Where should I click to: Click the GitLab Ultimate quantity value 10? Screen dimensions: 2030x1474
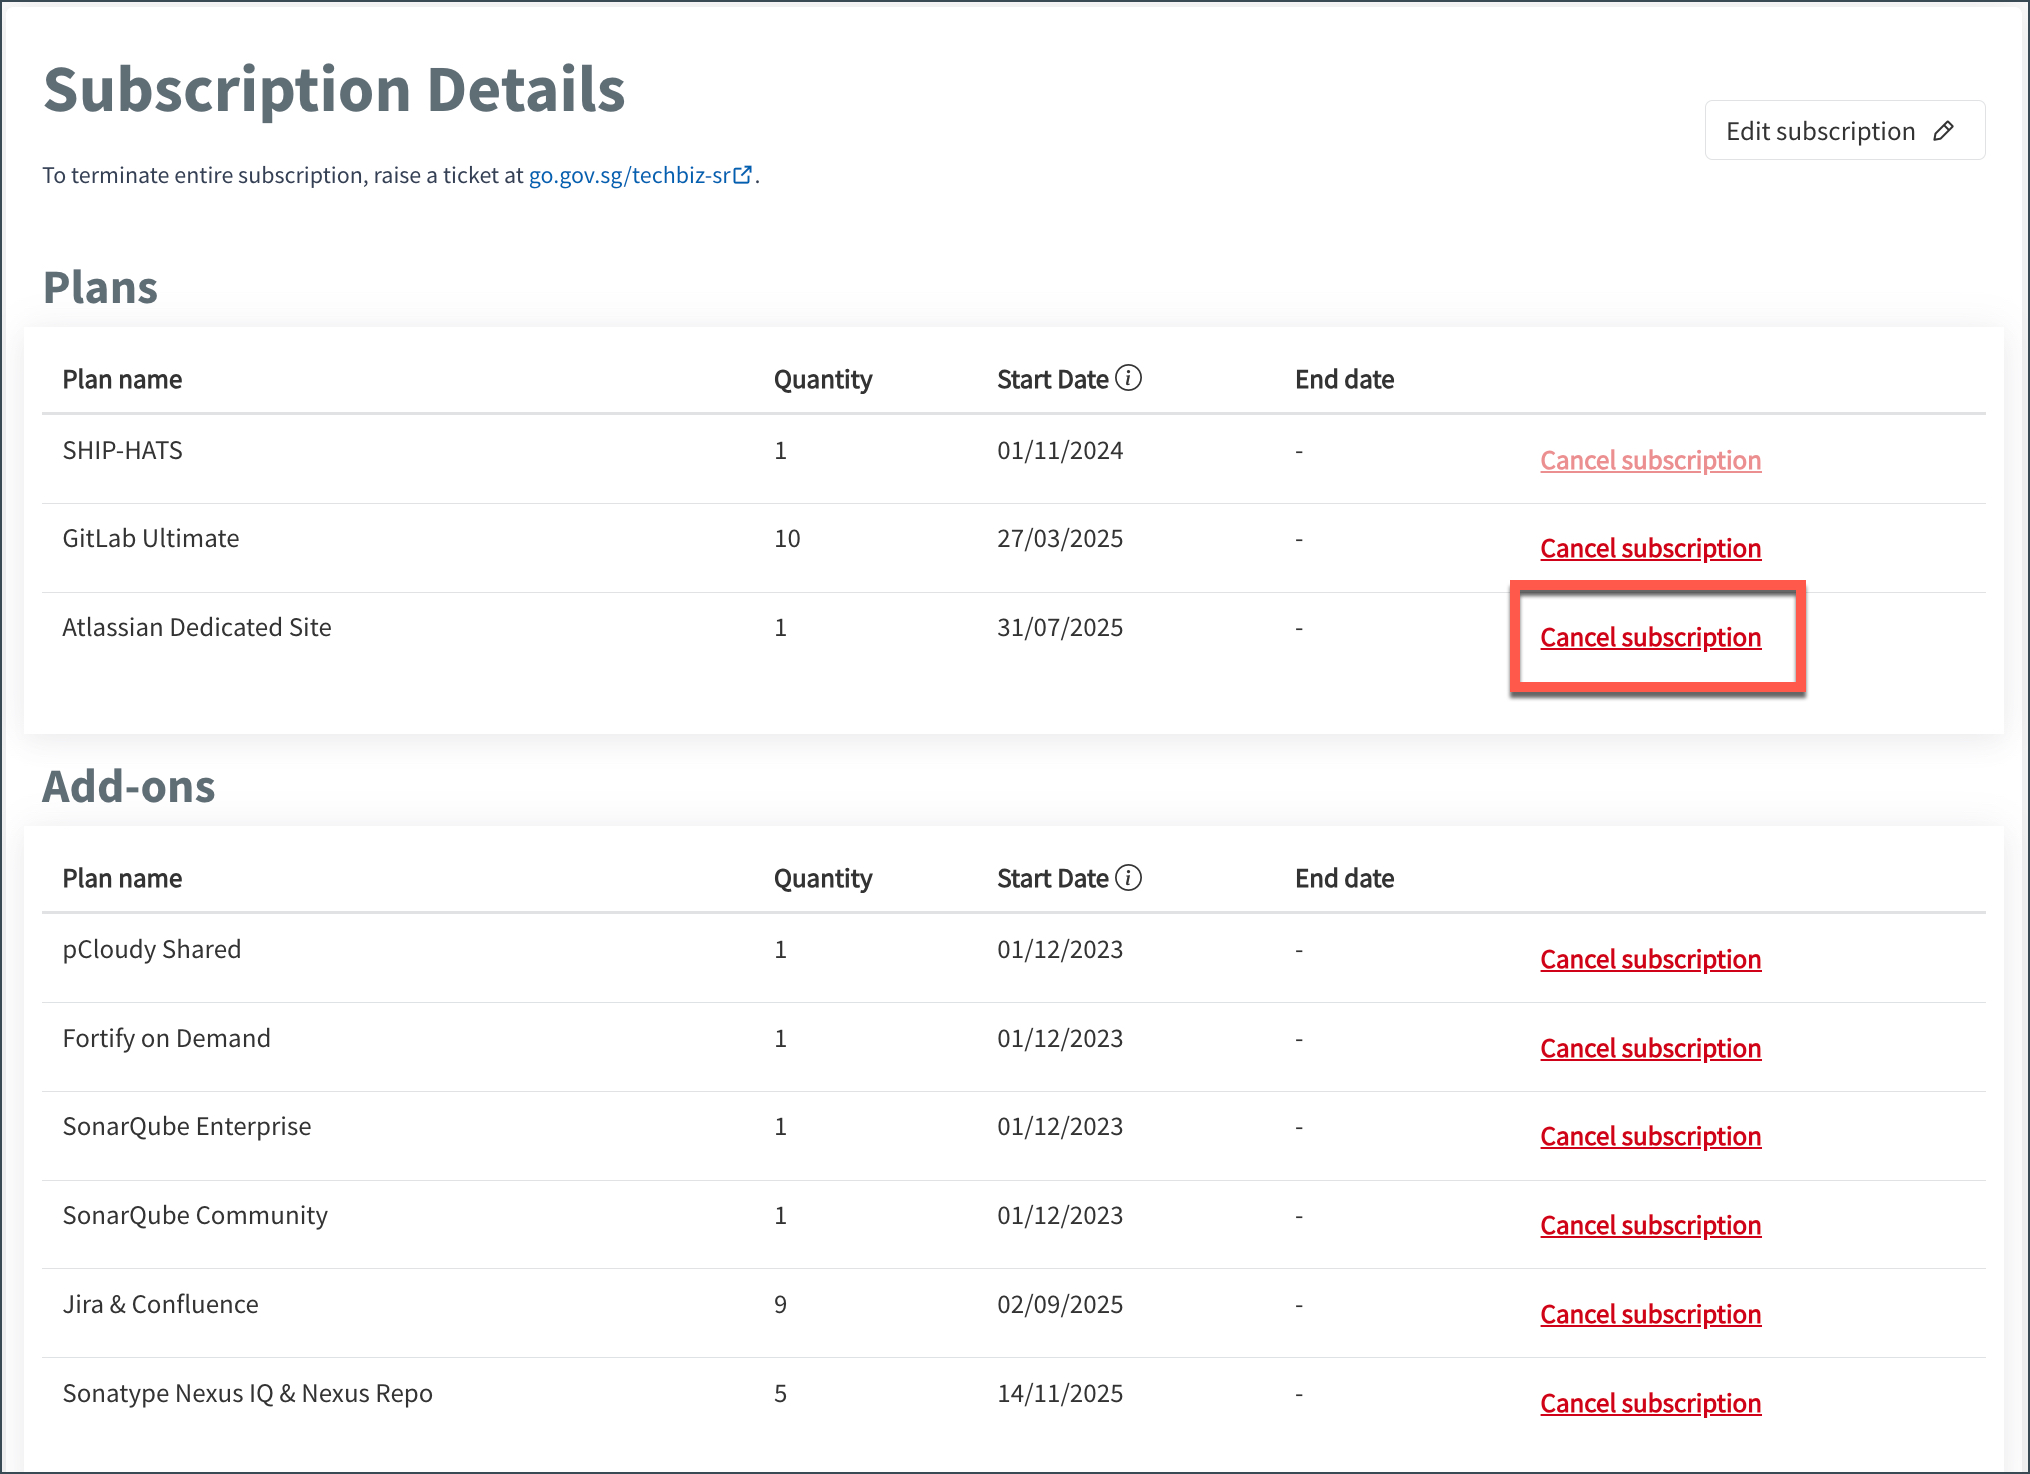click(787, 538)
